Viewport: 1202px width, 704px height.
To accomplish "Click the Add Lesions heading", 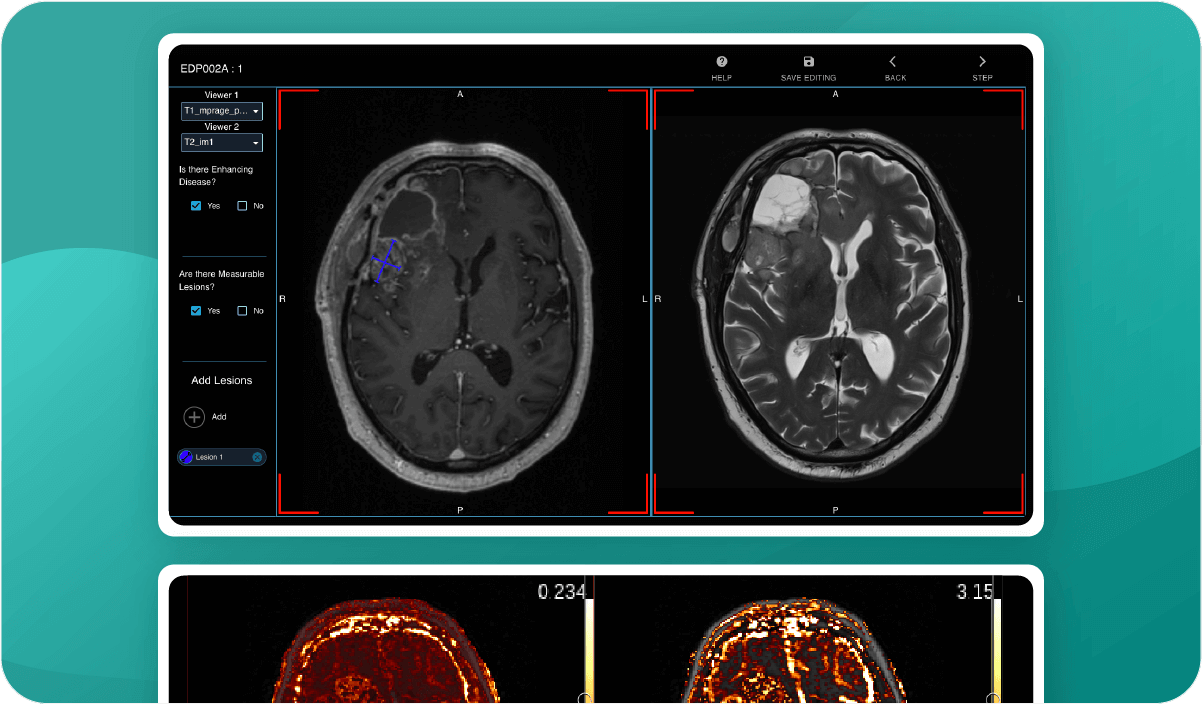I will [222, 380].
